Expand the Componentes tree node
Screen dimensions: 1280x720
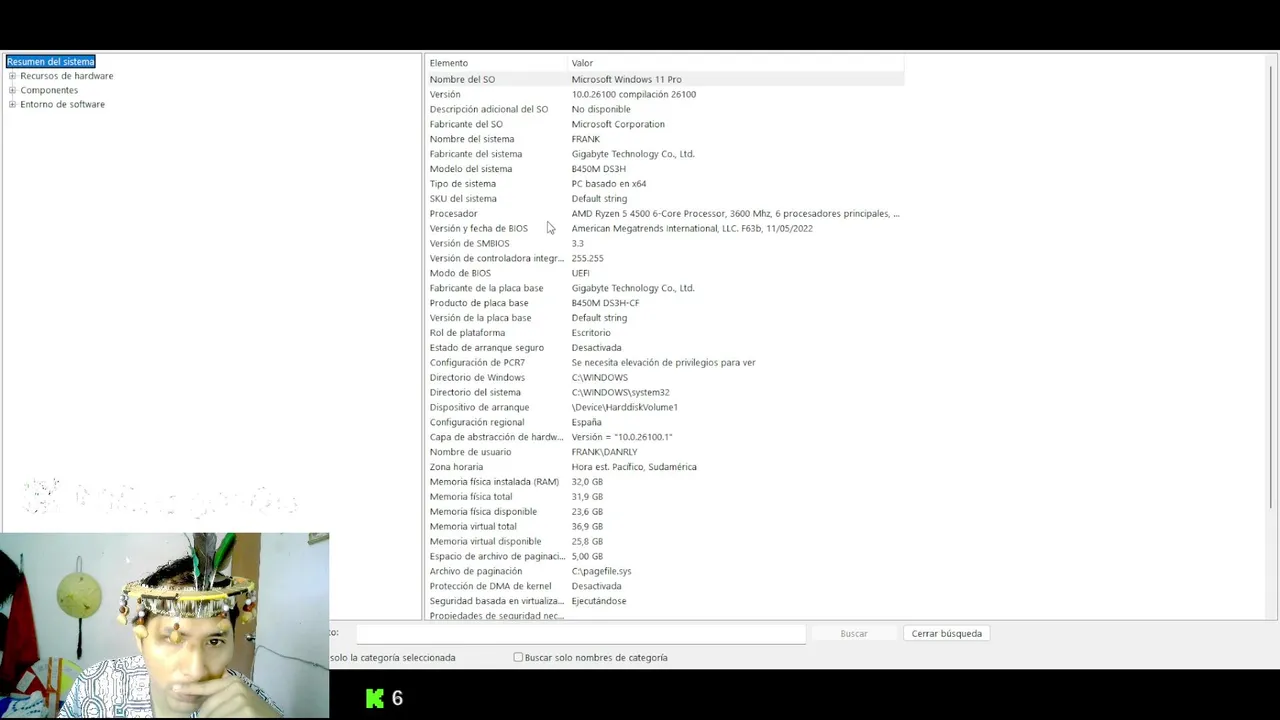[x=12, y=90]
